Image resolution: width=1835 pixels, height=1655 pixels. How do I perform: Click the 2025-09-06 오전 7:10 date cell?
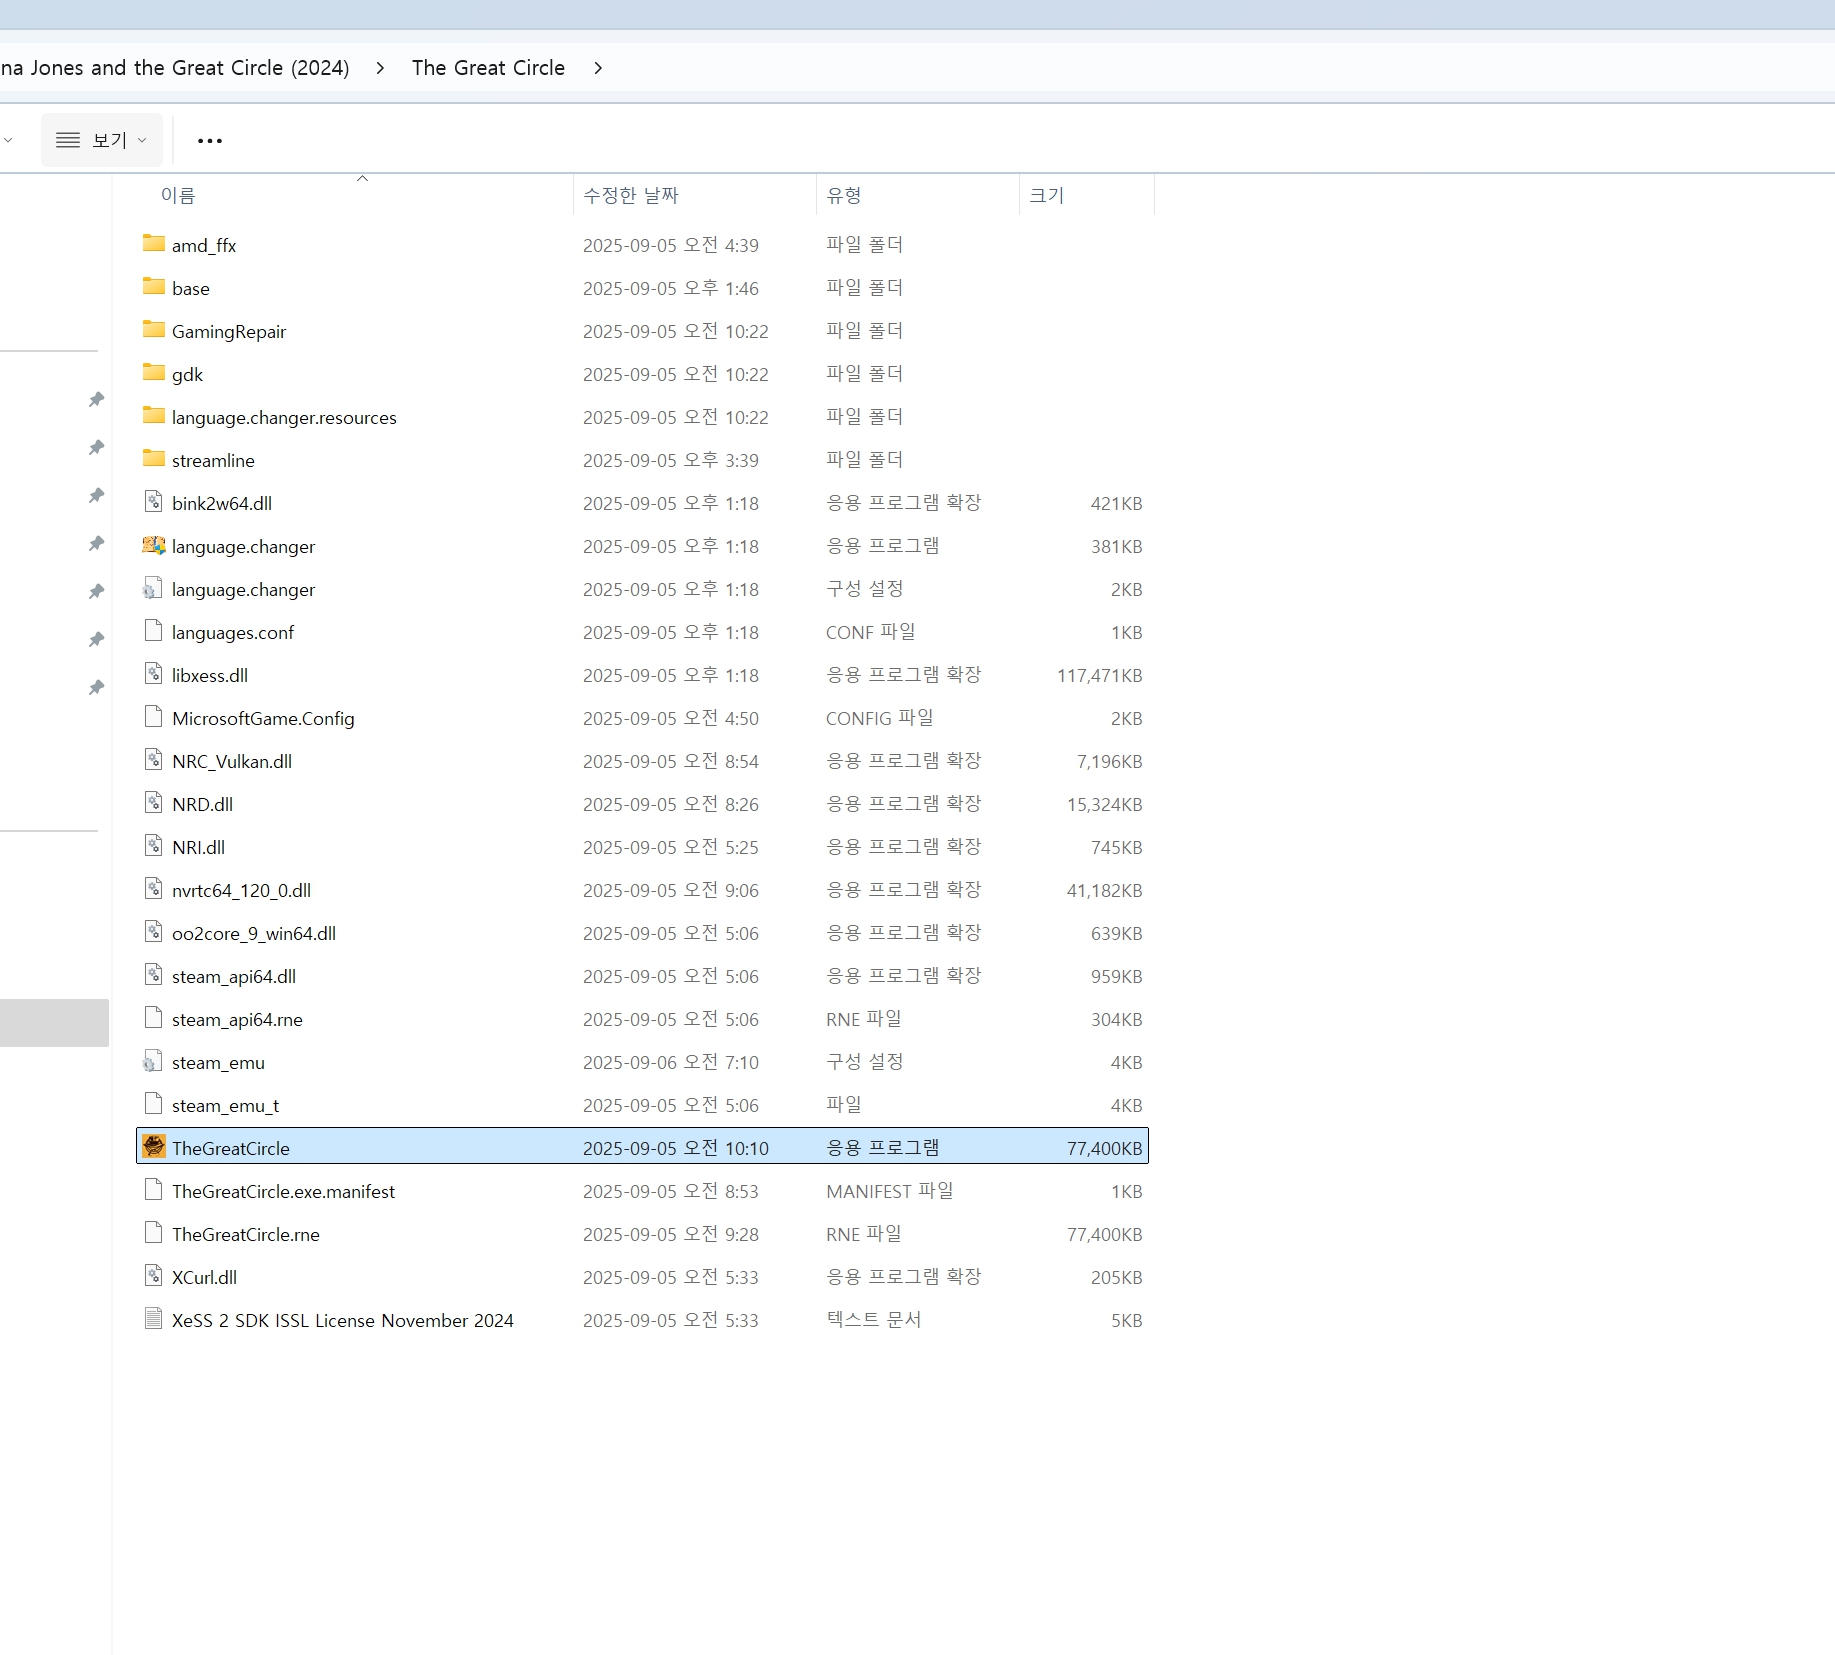point(671,1062)
